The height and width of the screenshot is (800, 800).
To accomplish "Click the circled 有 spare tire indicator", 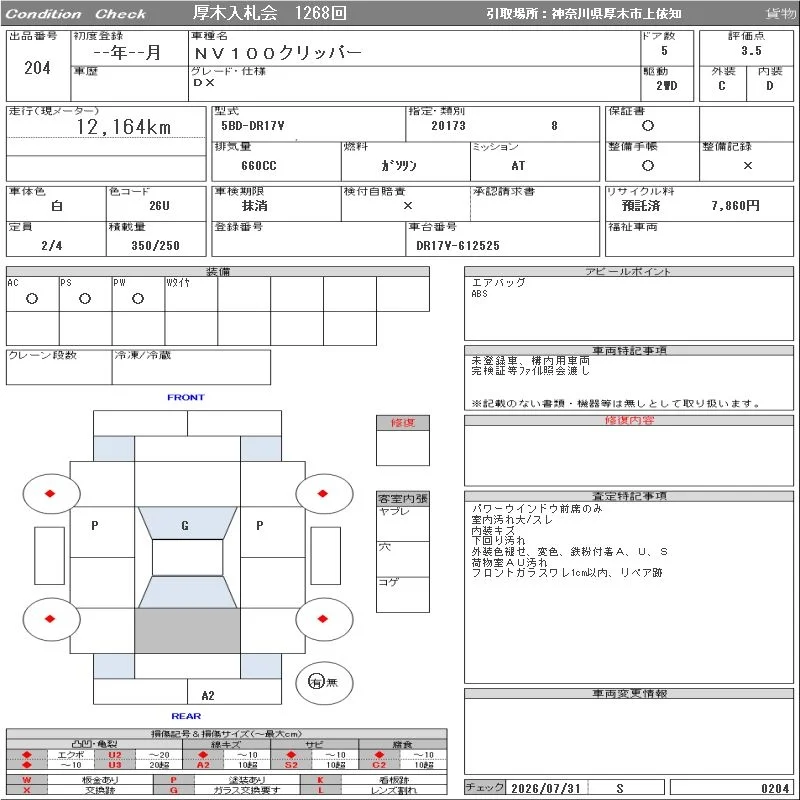I will pos(316,682).
